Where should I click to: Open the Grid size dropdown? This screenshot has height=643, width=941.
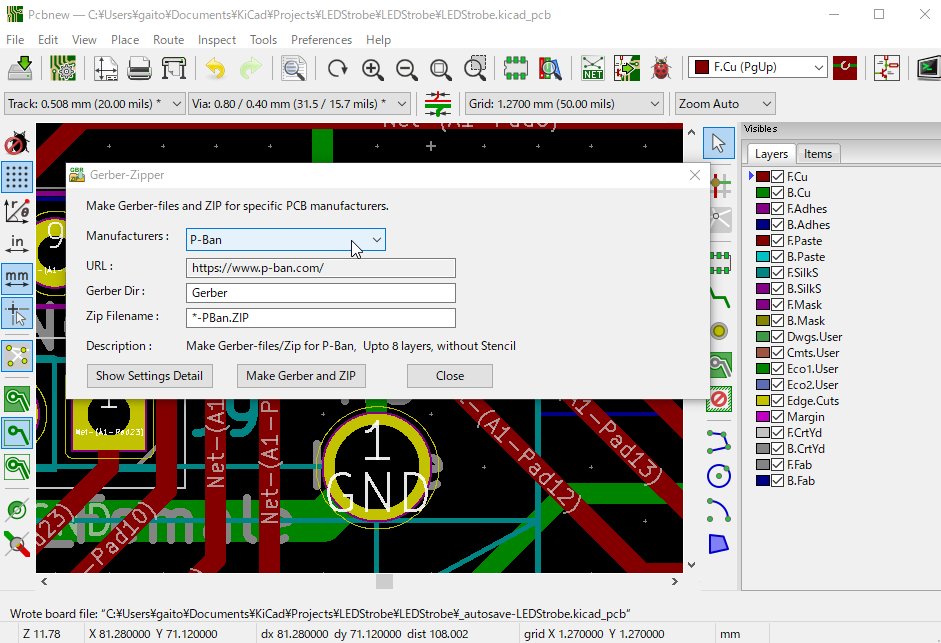(x=564, y=104)
